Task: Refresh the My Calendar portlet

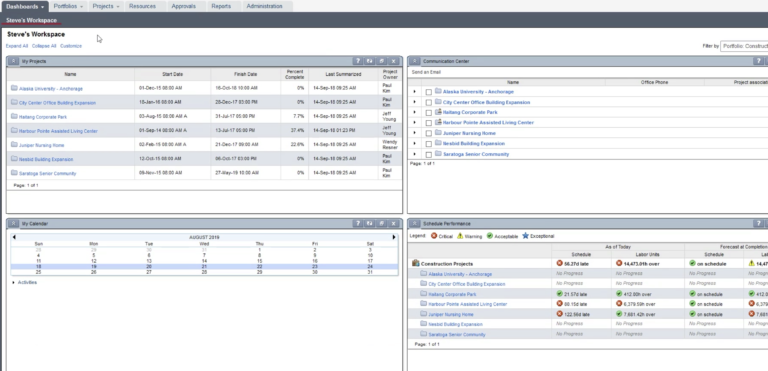Action: (370, 223)
